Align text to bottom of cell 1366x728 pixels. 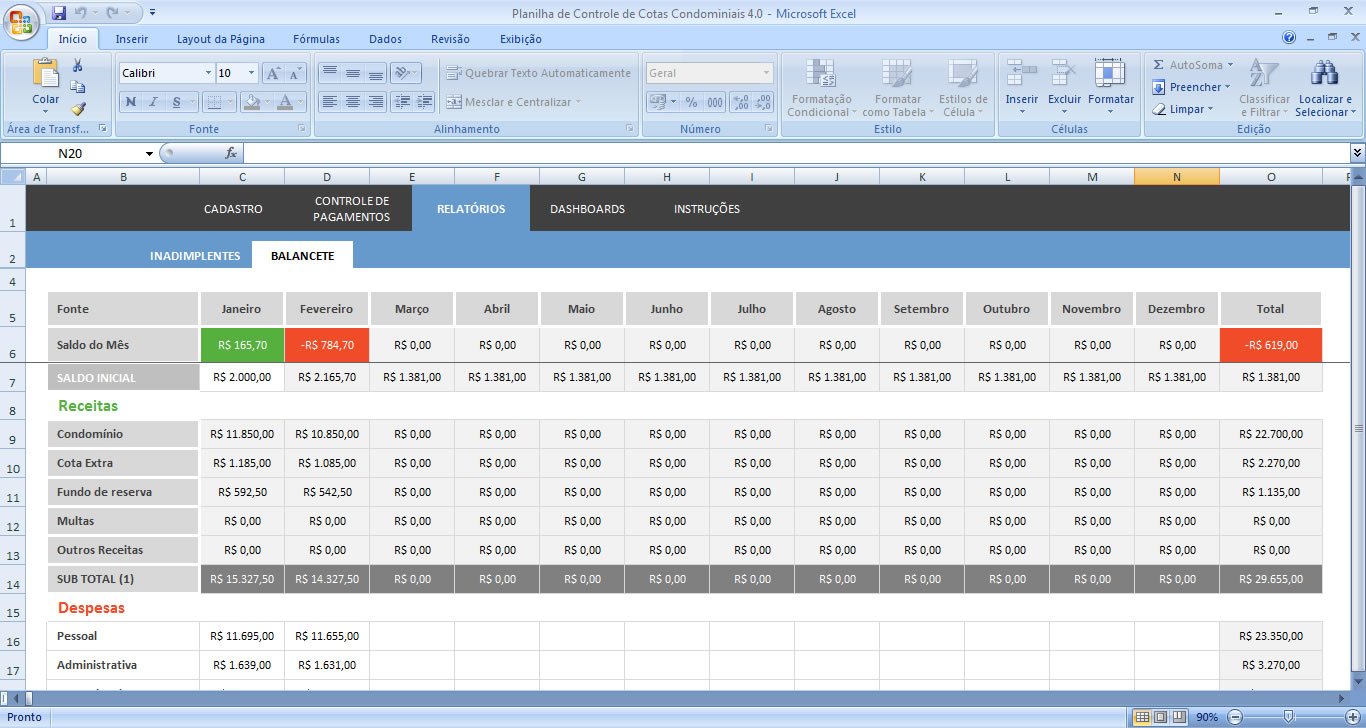[x=376, y=73]
